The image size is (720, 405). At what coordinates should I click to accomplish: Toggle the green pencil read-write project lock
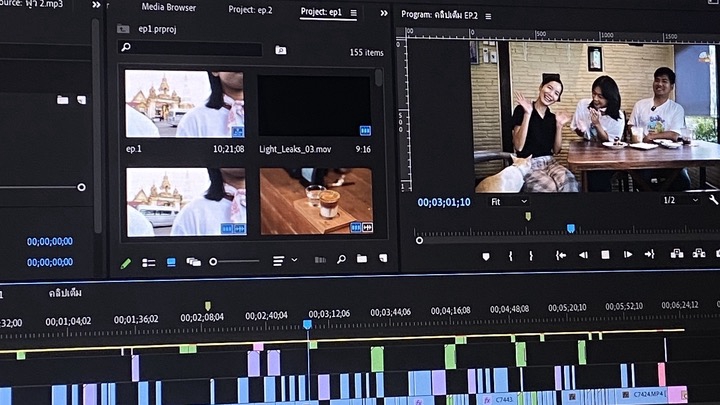(126, 263)
